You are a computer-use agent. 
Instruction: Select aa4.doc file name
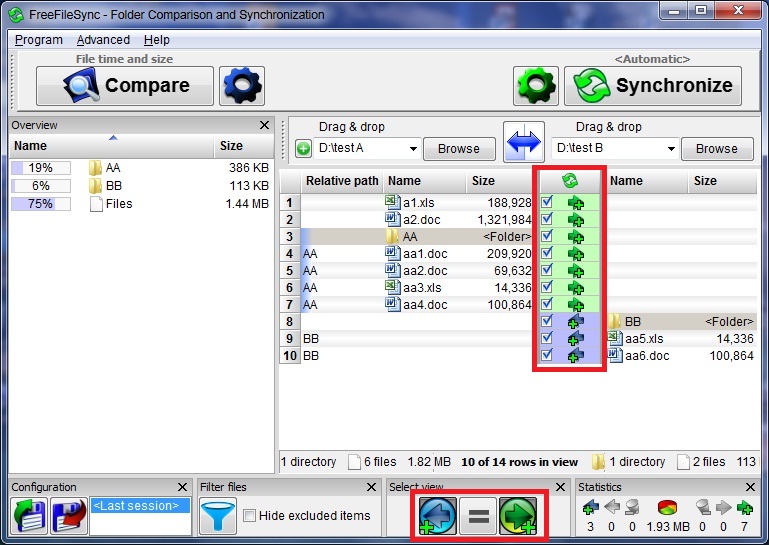click(x=425, y=305)
